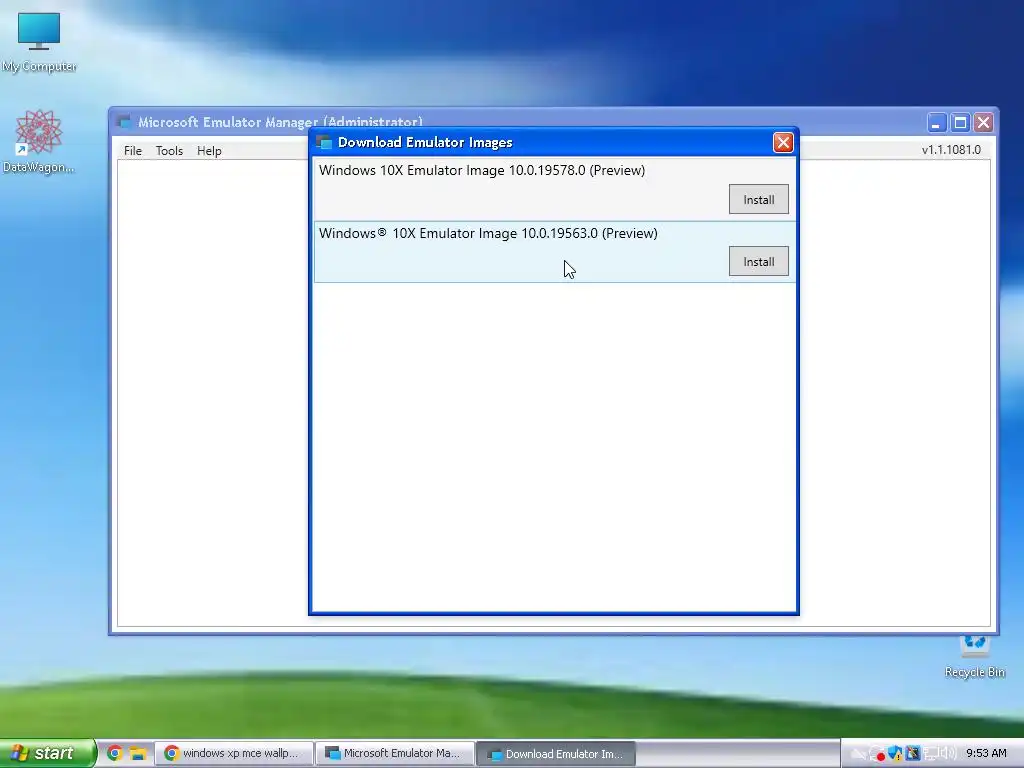Close the Microsoft Emulator Manager window

click(x=984, y=122)
